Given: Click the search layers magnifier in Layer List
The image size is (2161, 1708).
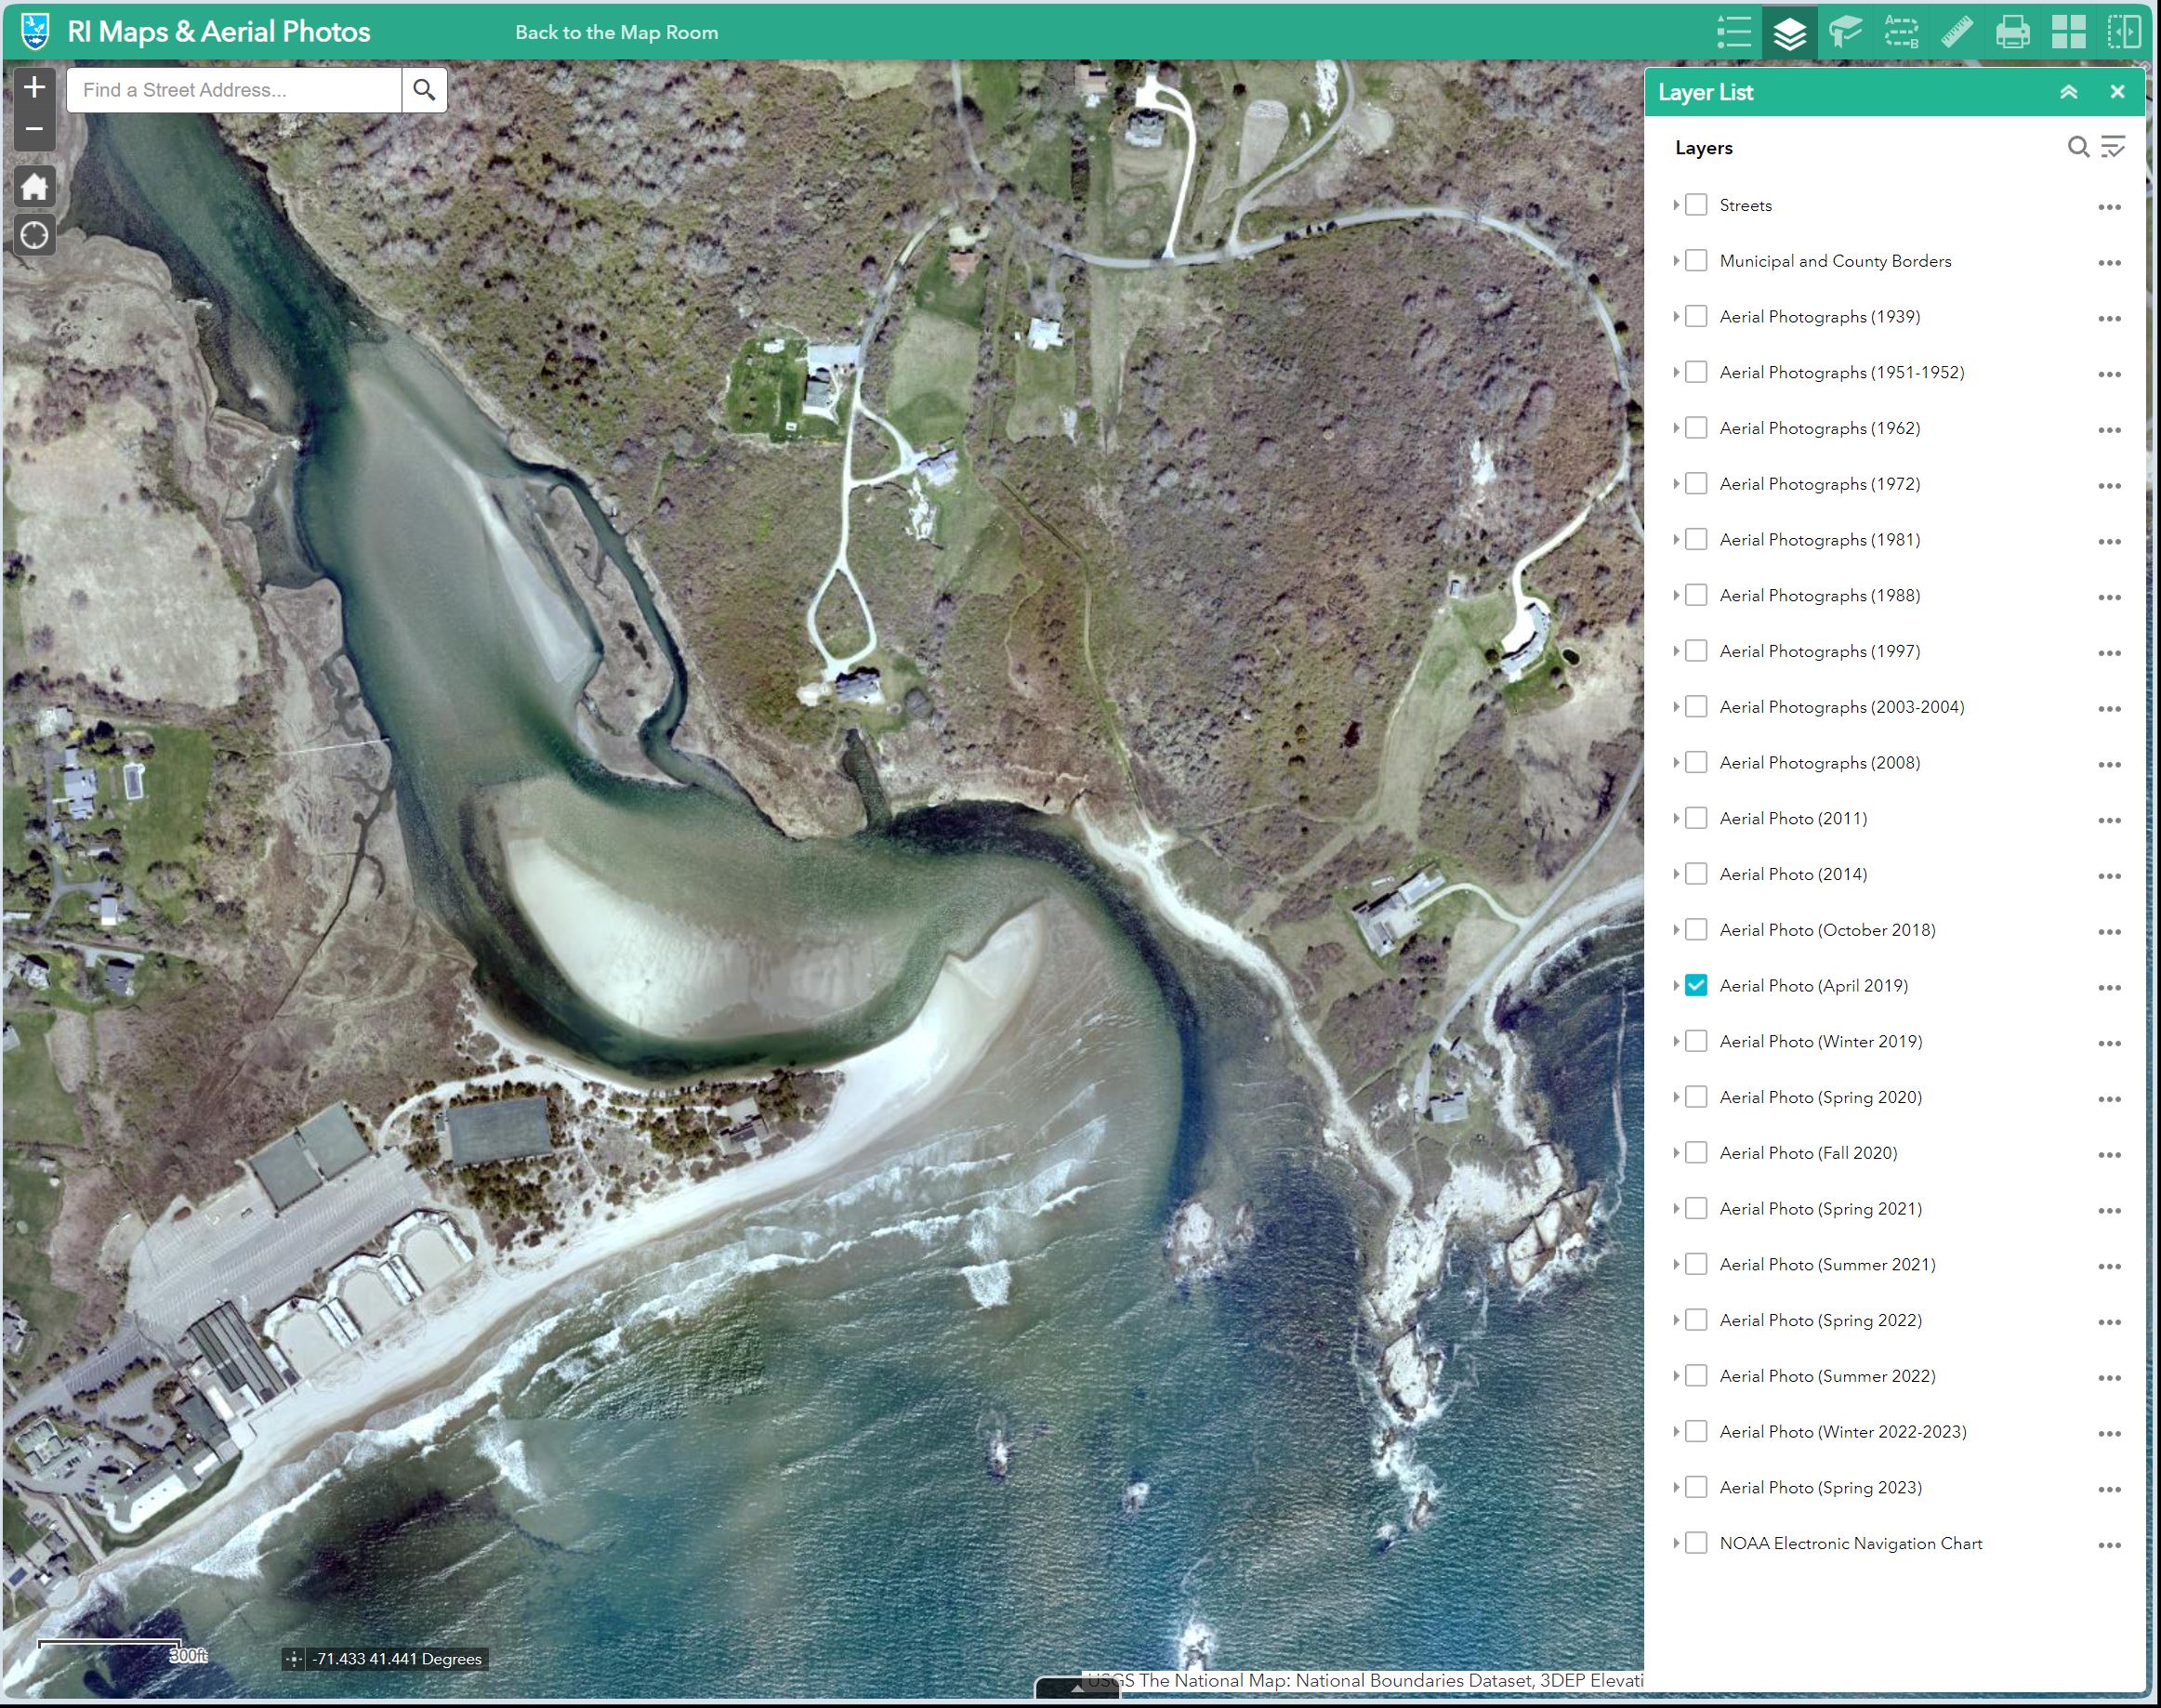Looking at the screenshot, I should pos(2076,147).
